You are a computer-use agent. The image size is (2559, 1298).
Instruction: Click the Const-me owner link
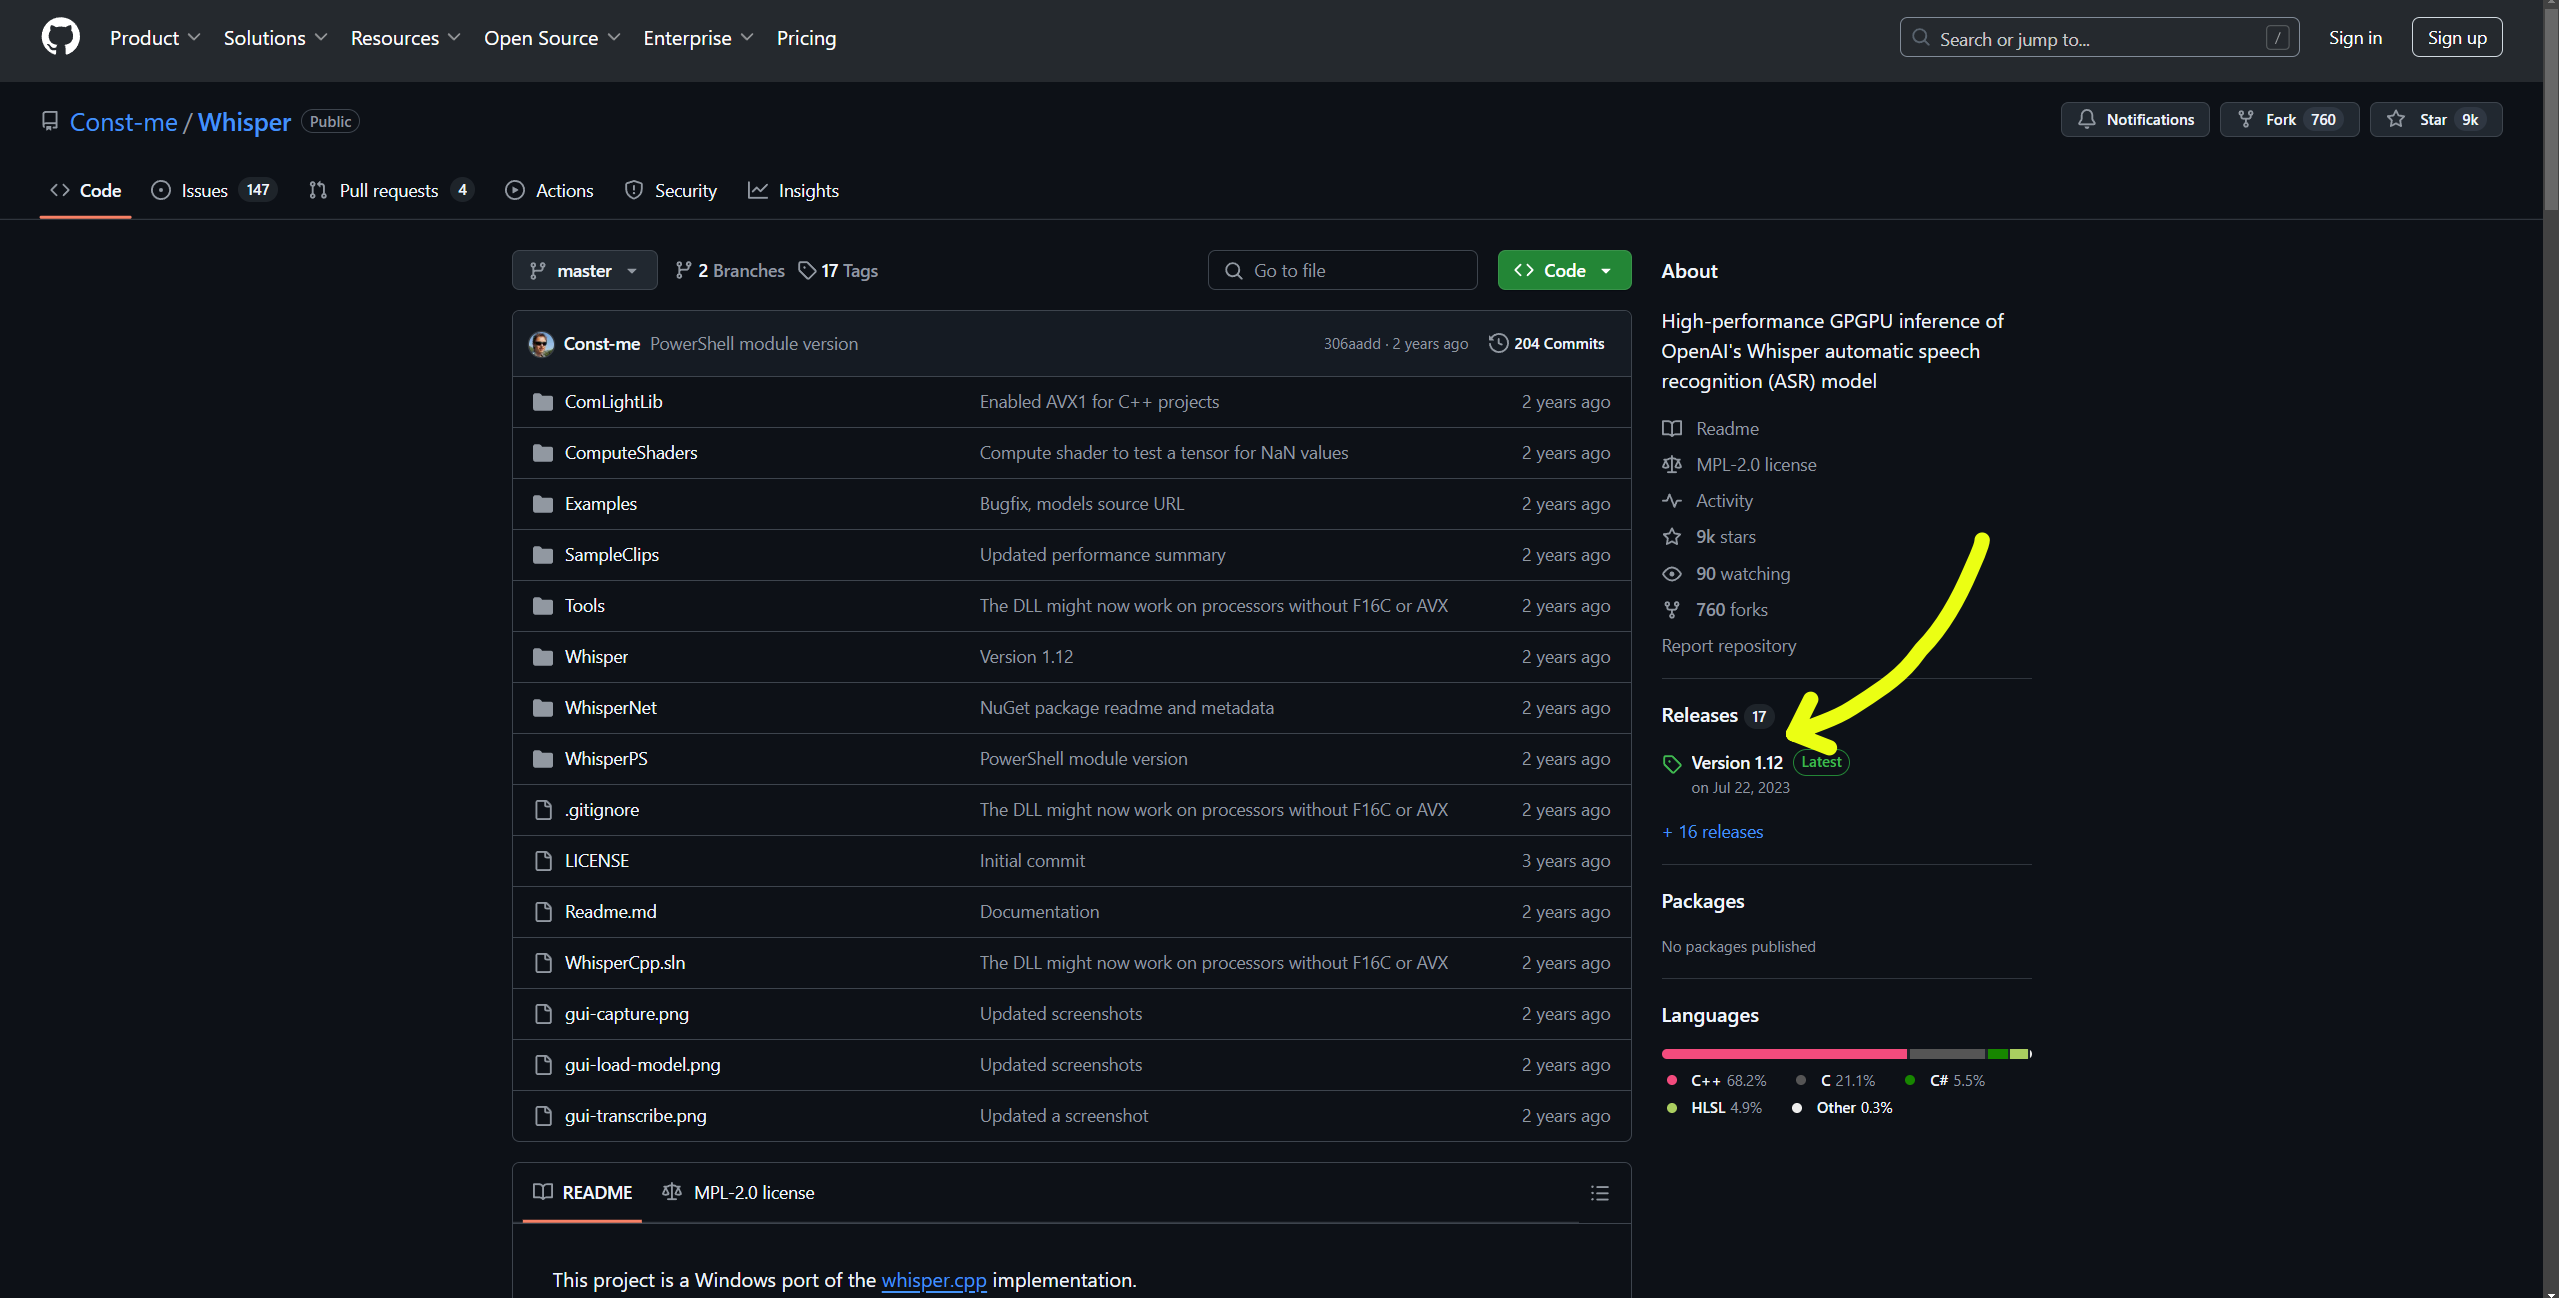click(124, 122)
